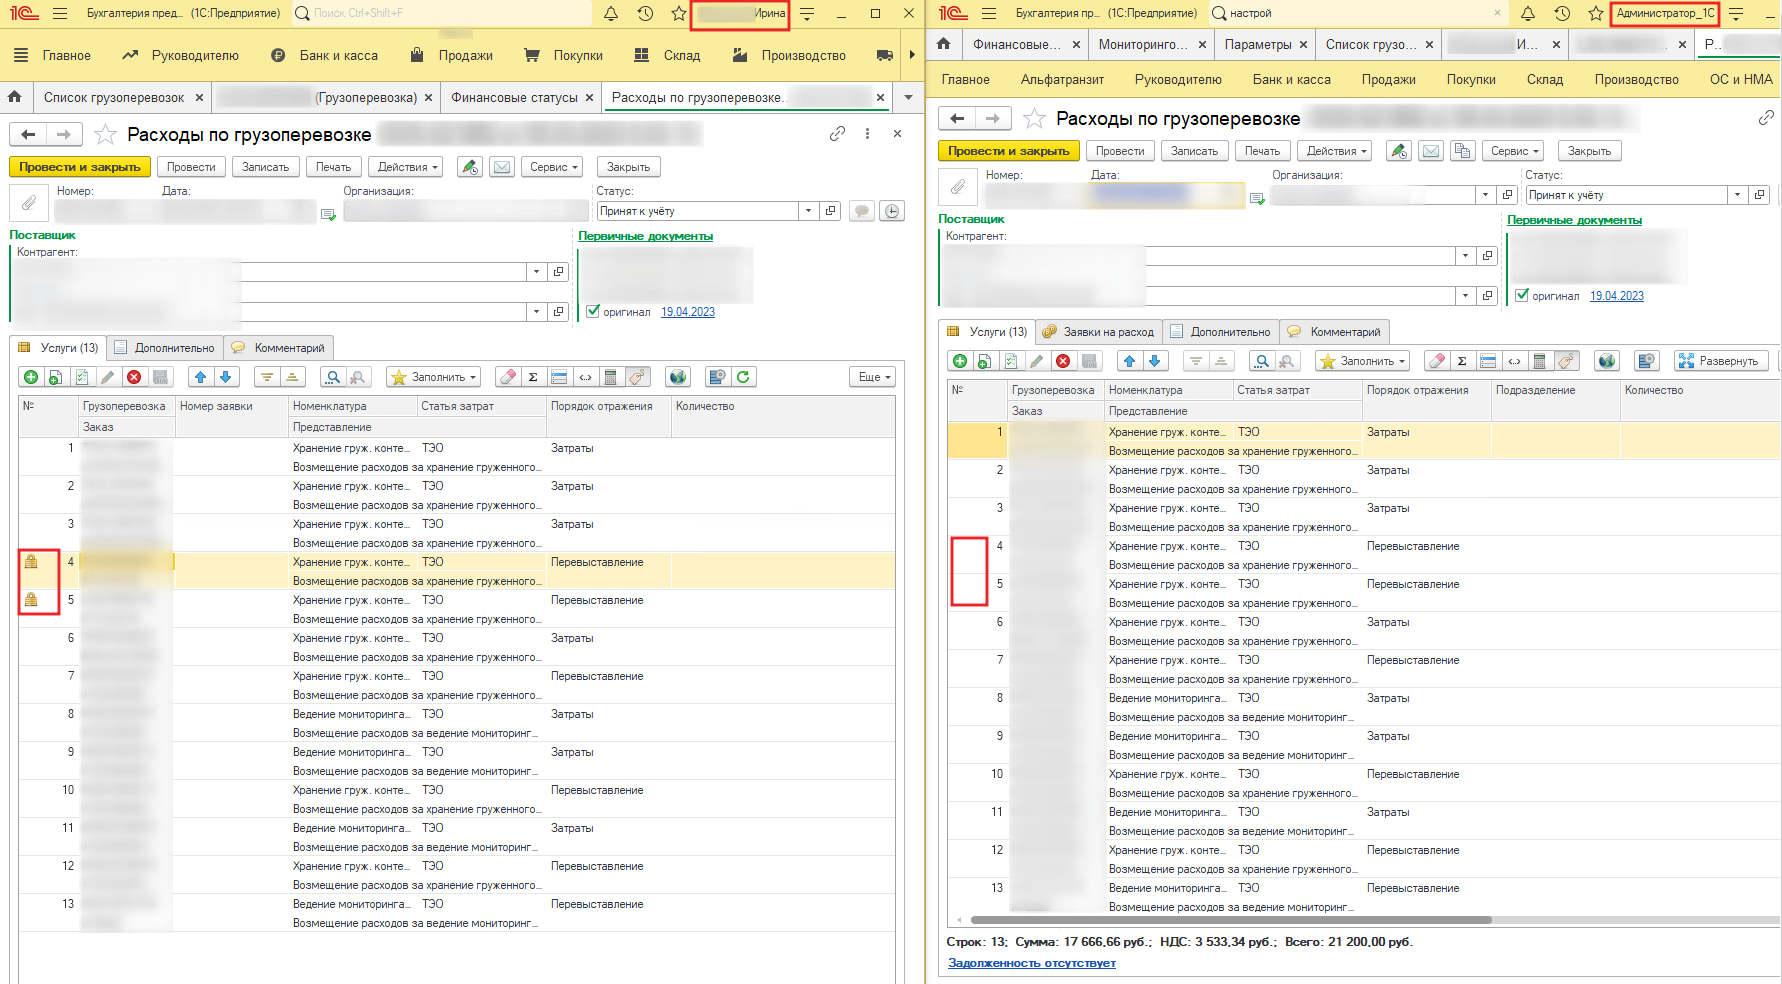Open the Банк и касса section in the left window
The height and width of the screenshot is (984, 1782).
(325, 55)
